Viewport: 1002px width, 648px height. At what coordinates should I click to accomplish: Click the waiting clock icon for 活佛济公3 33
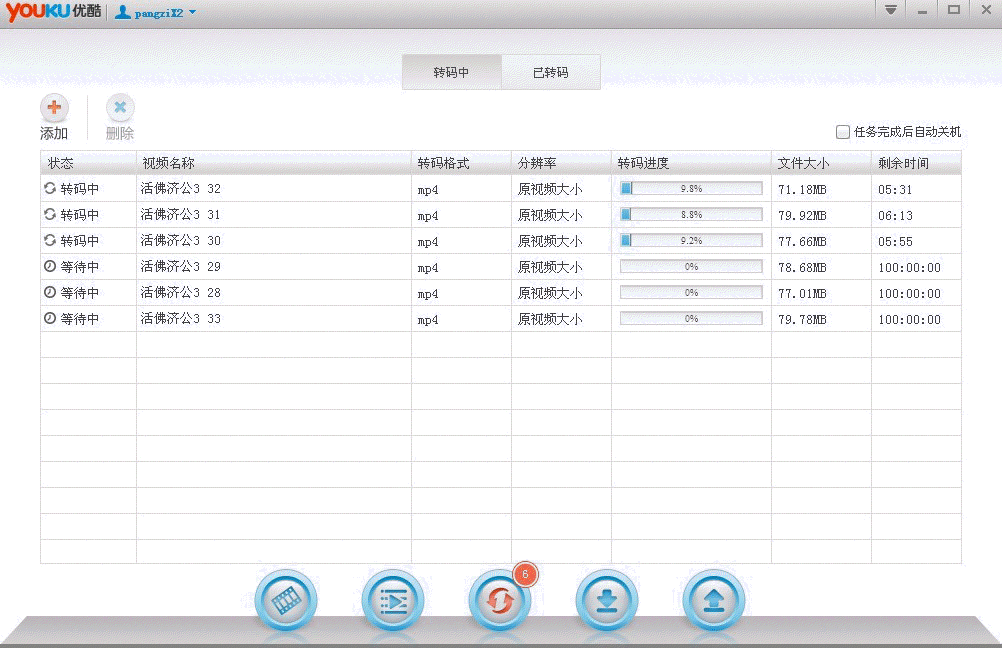tap(50, 318)
